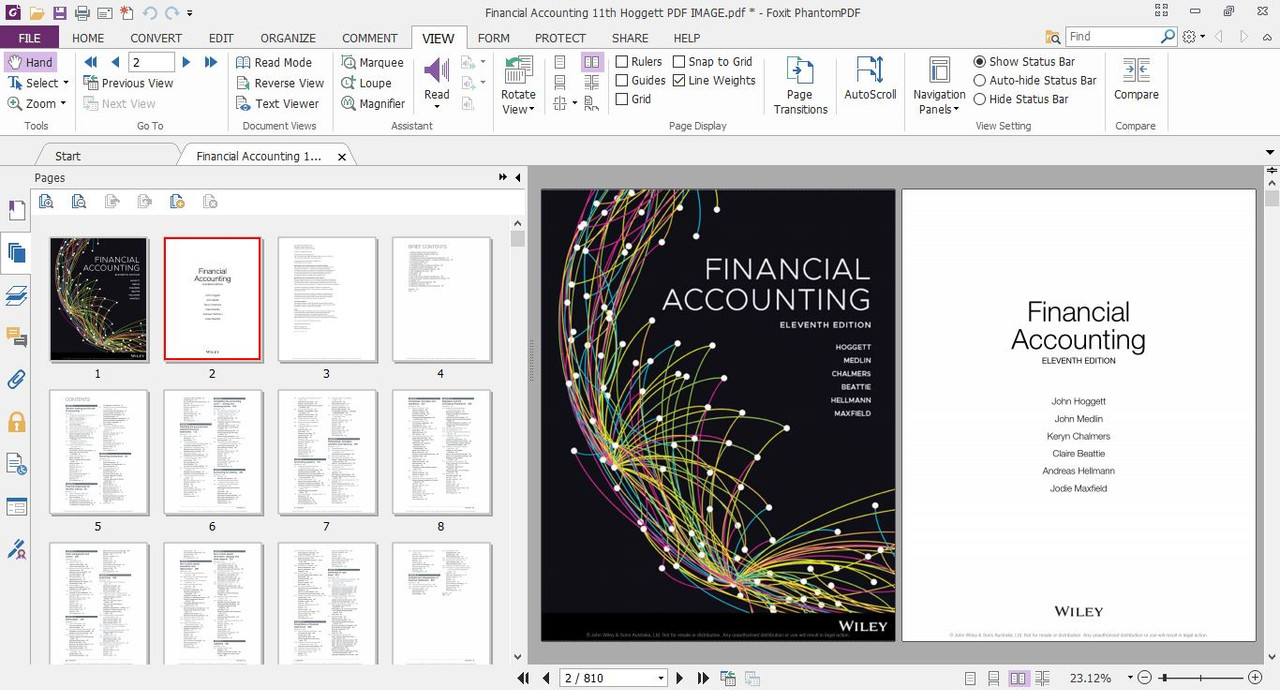Toggle facing view in status bar
The width and height of the screenshot is (1280, 690).
point(1018,678)
